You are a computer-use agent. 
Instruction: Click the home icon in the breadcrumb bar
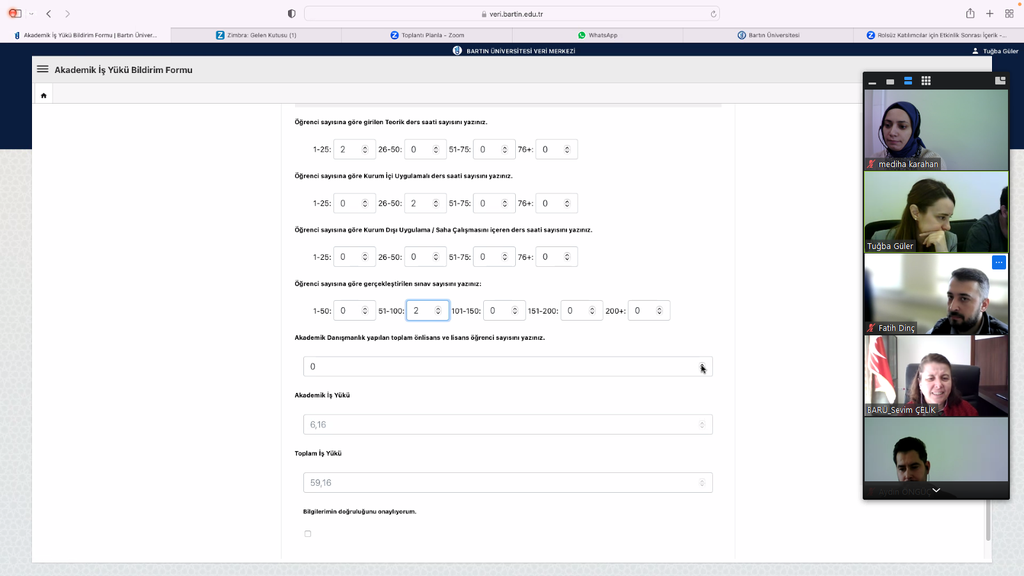(x=43, y=96)
